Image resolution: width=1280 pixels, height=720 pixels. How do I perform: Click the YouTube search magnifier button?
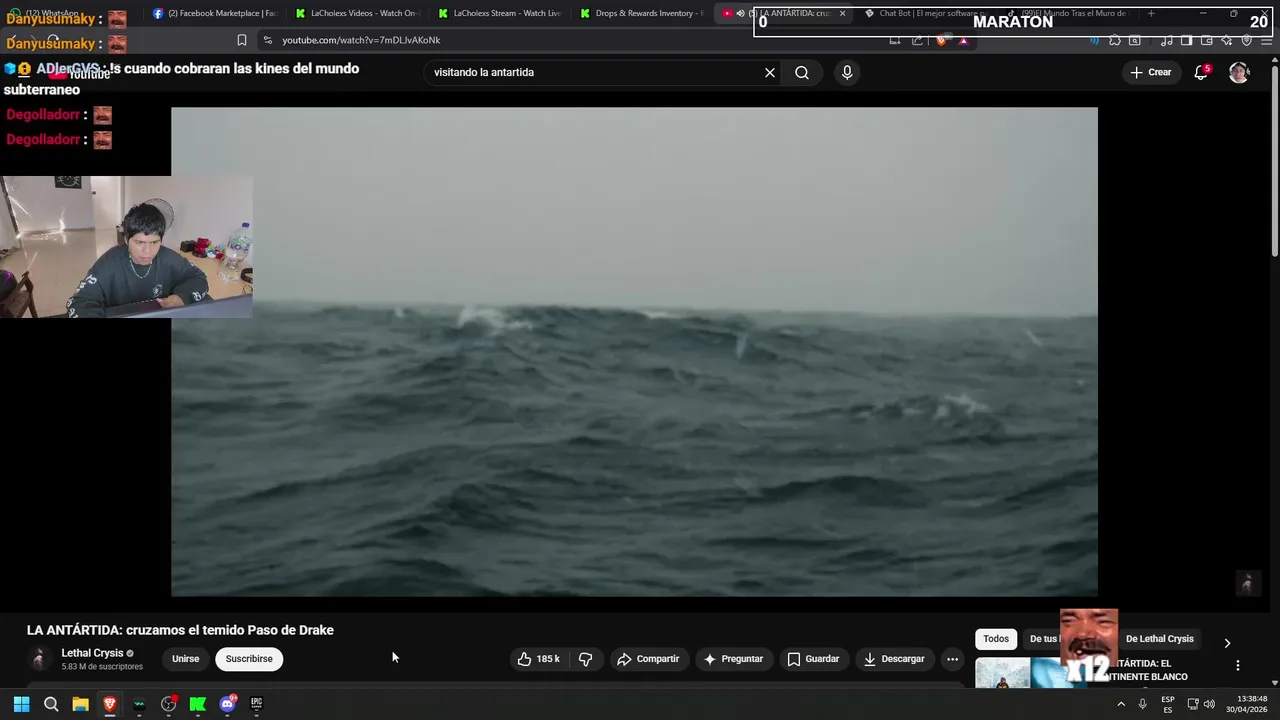pos(802,72)
